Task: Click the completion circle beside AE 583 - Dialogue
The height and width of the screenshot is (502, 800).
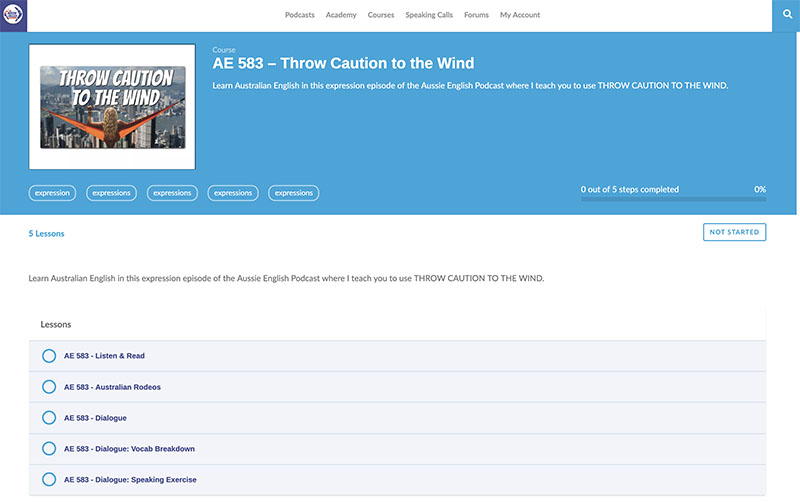Action: (49, 418)
